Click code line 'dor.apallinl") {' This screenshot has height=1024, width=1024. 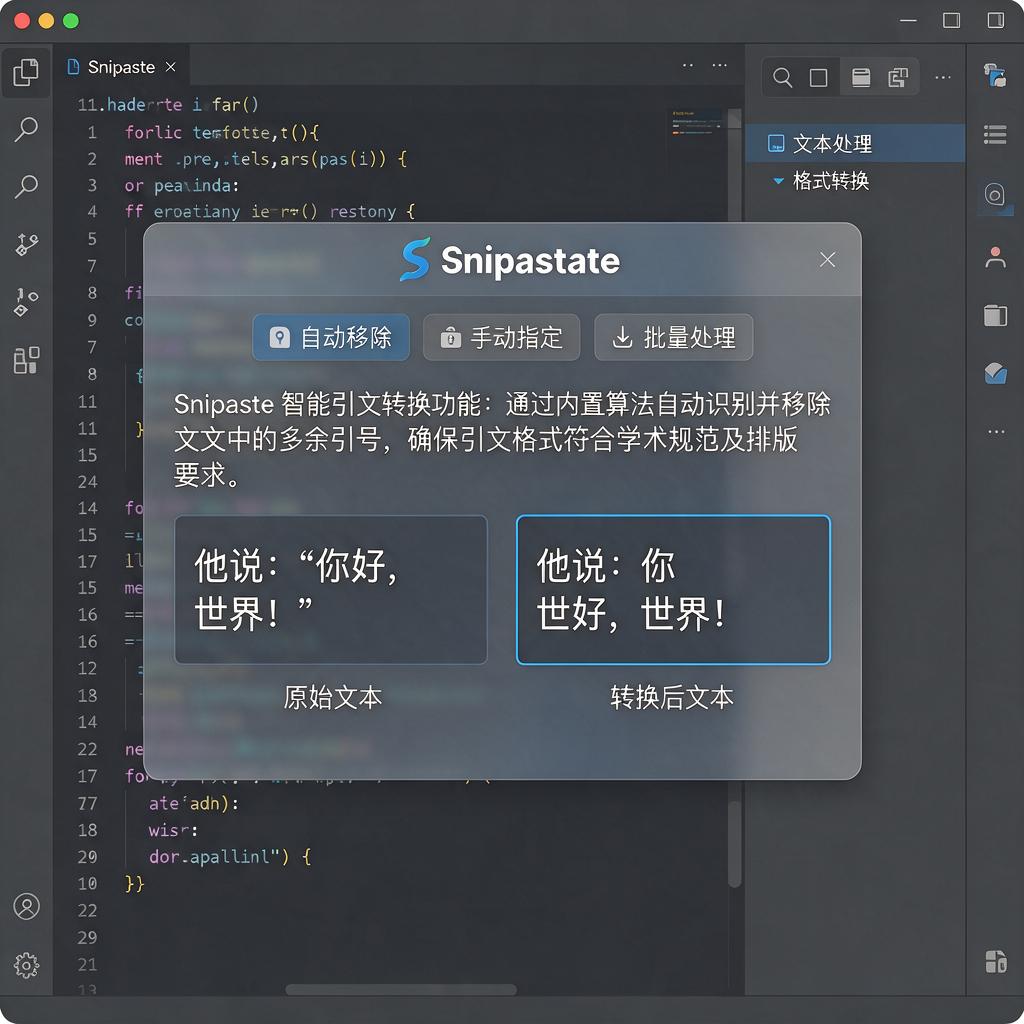230,856
